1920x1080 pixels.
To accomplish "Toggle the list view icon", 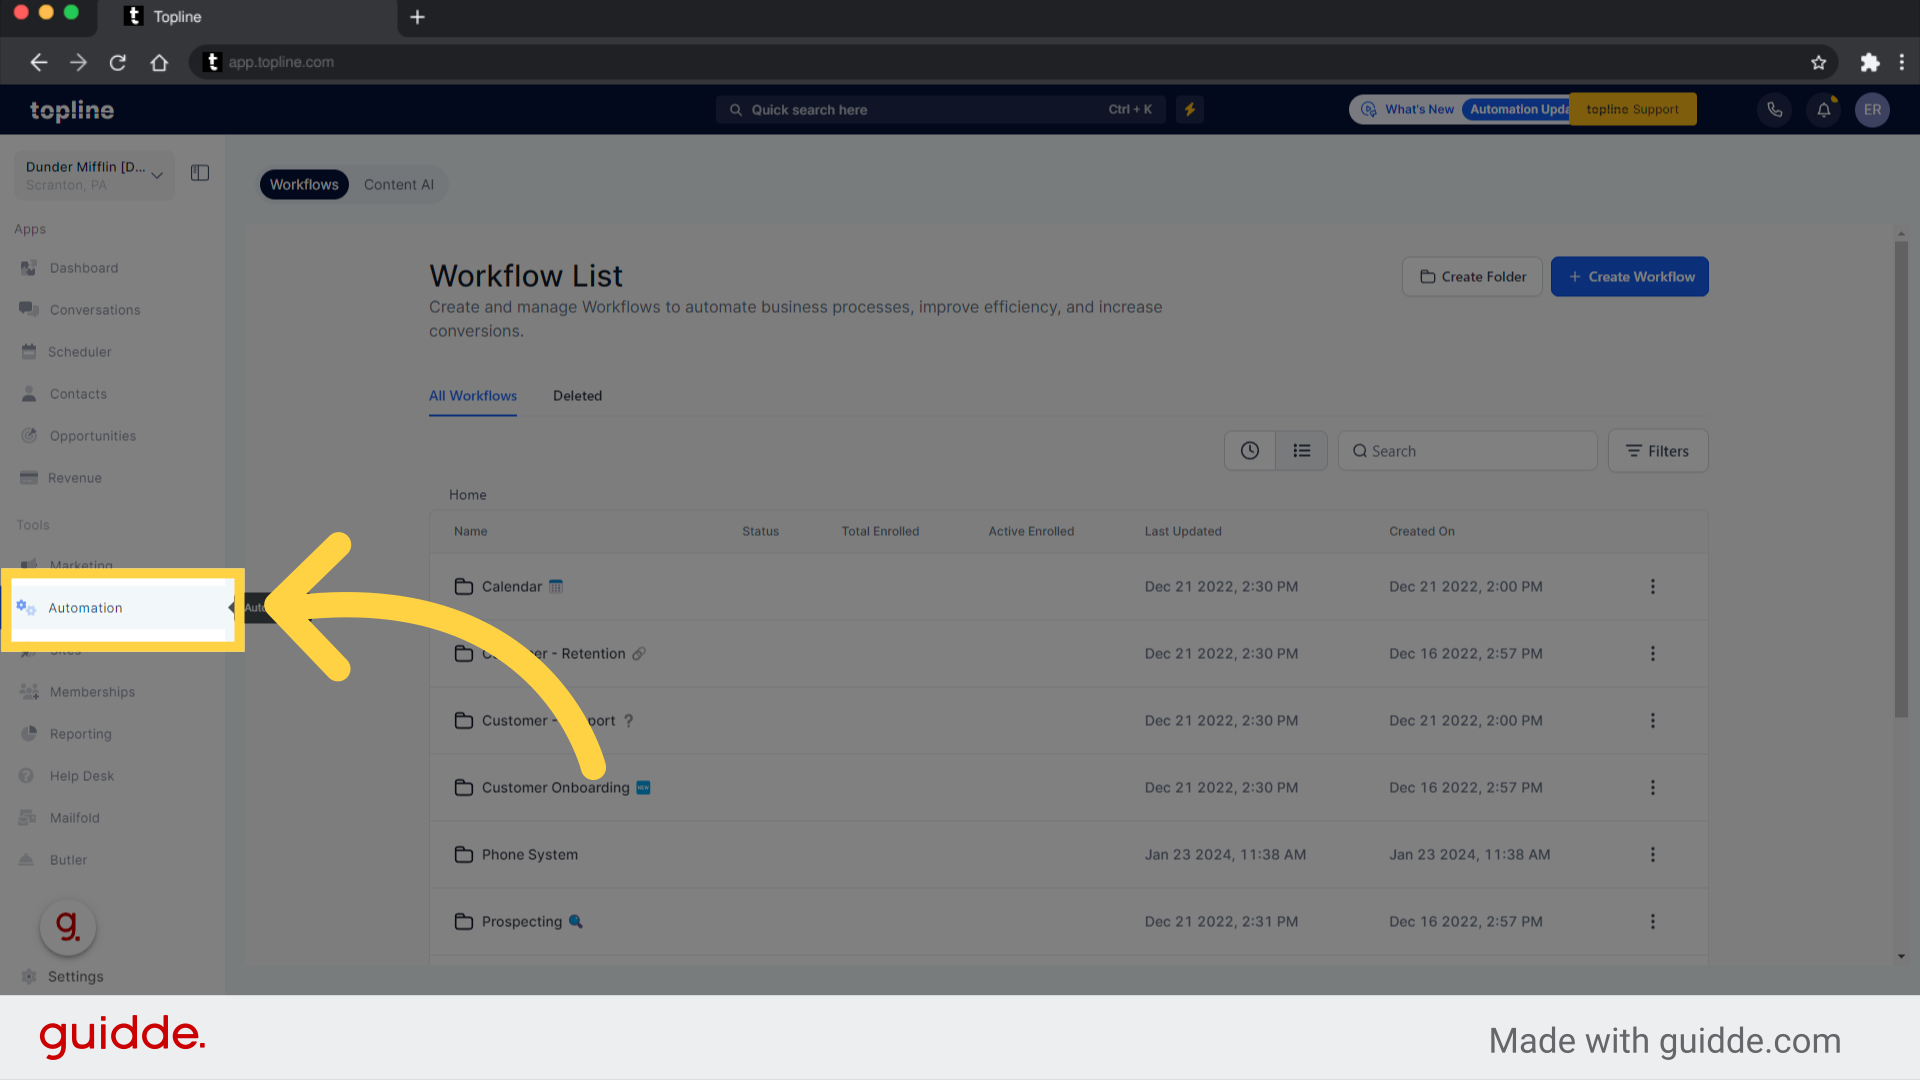I will click(x=1302, y=451).
